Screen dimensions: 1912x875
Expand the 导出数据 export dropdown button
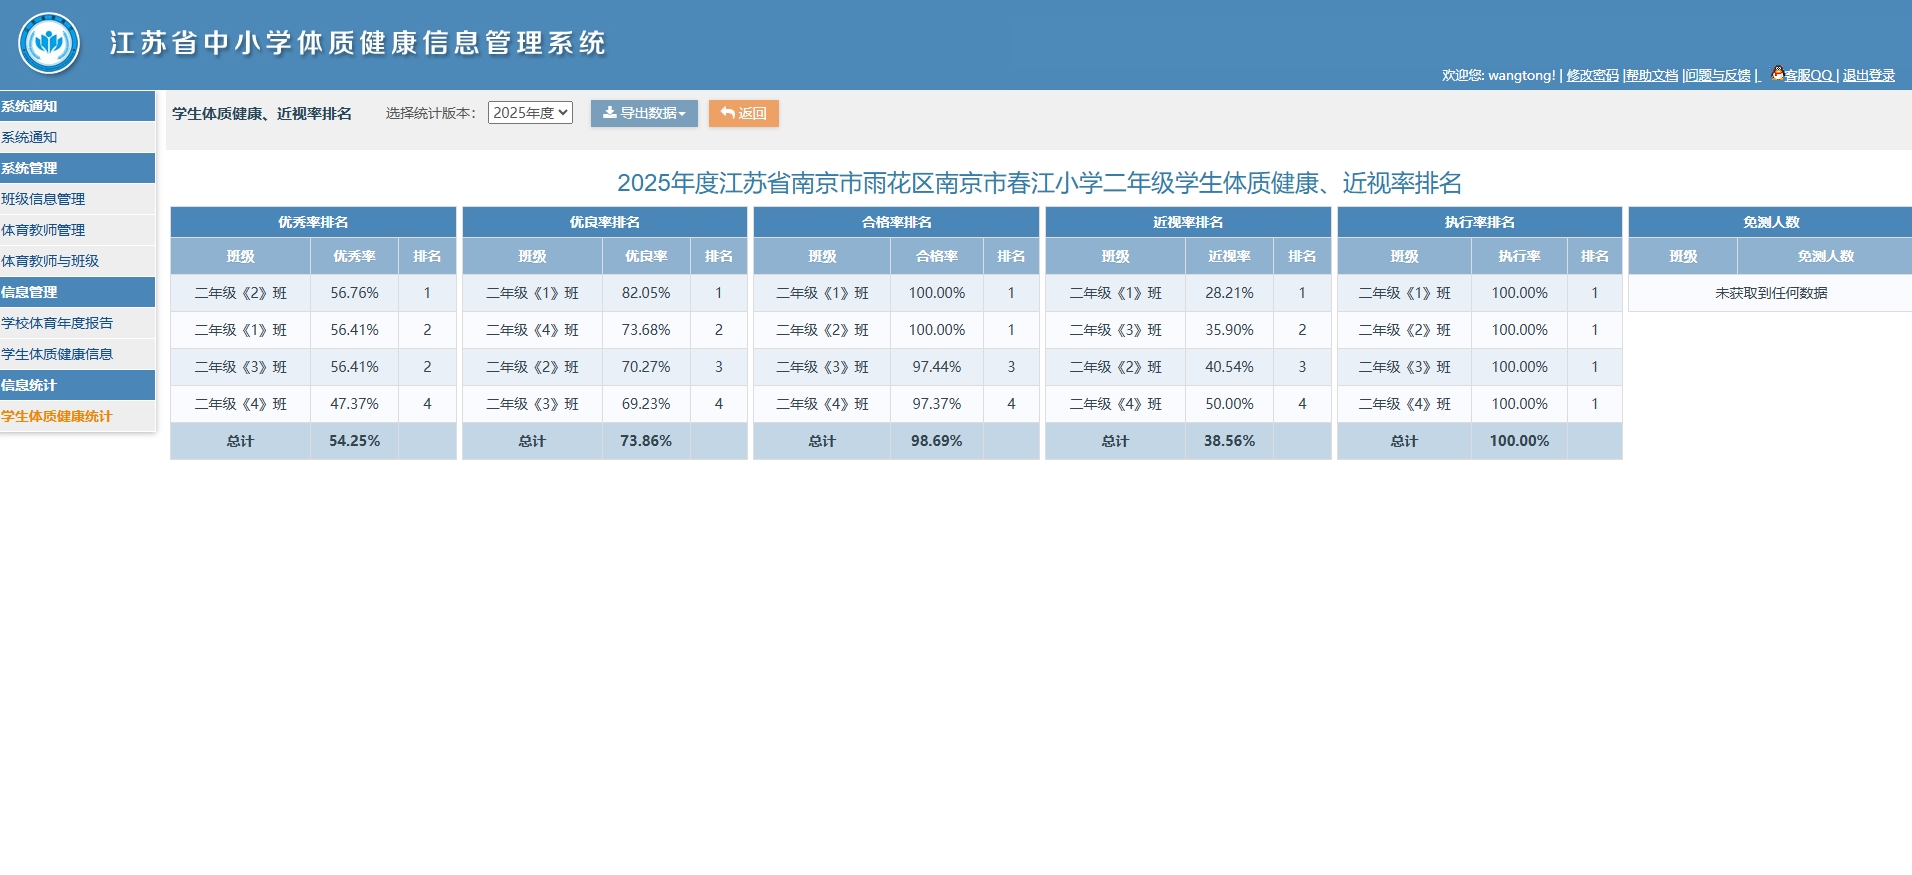[x=643, y=113]
